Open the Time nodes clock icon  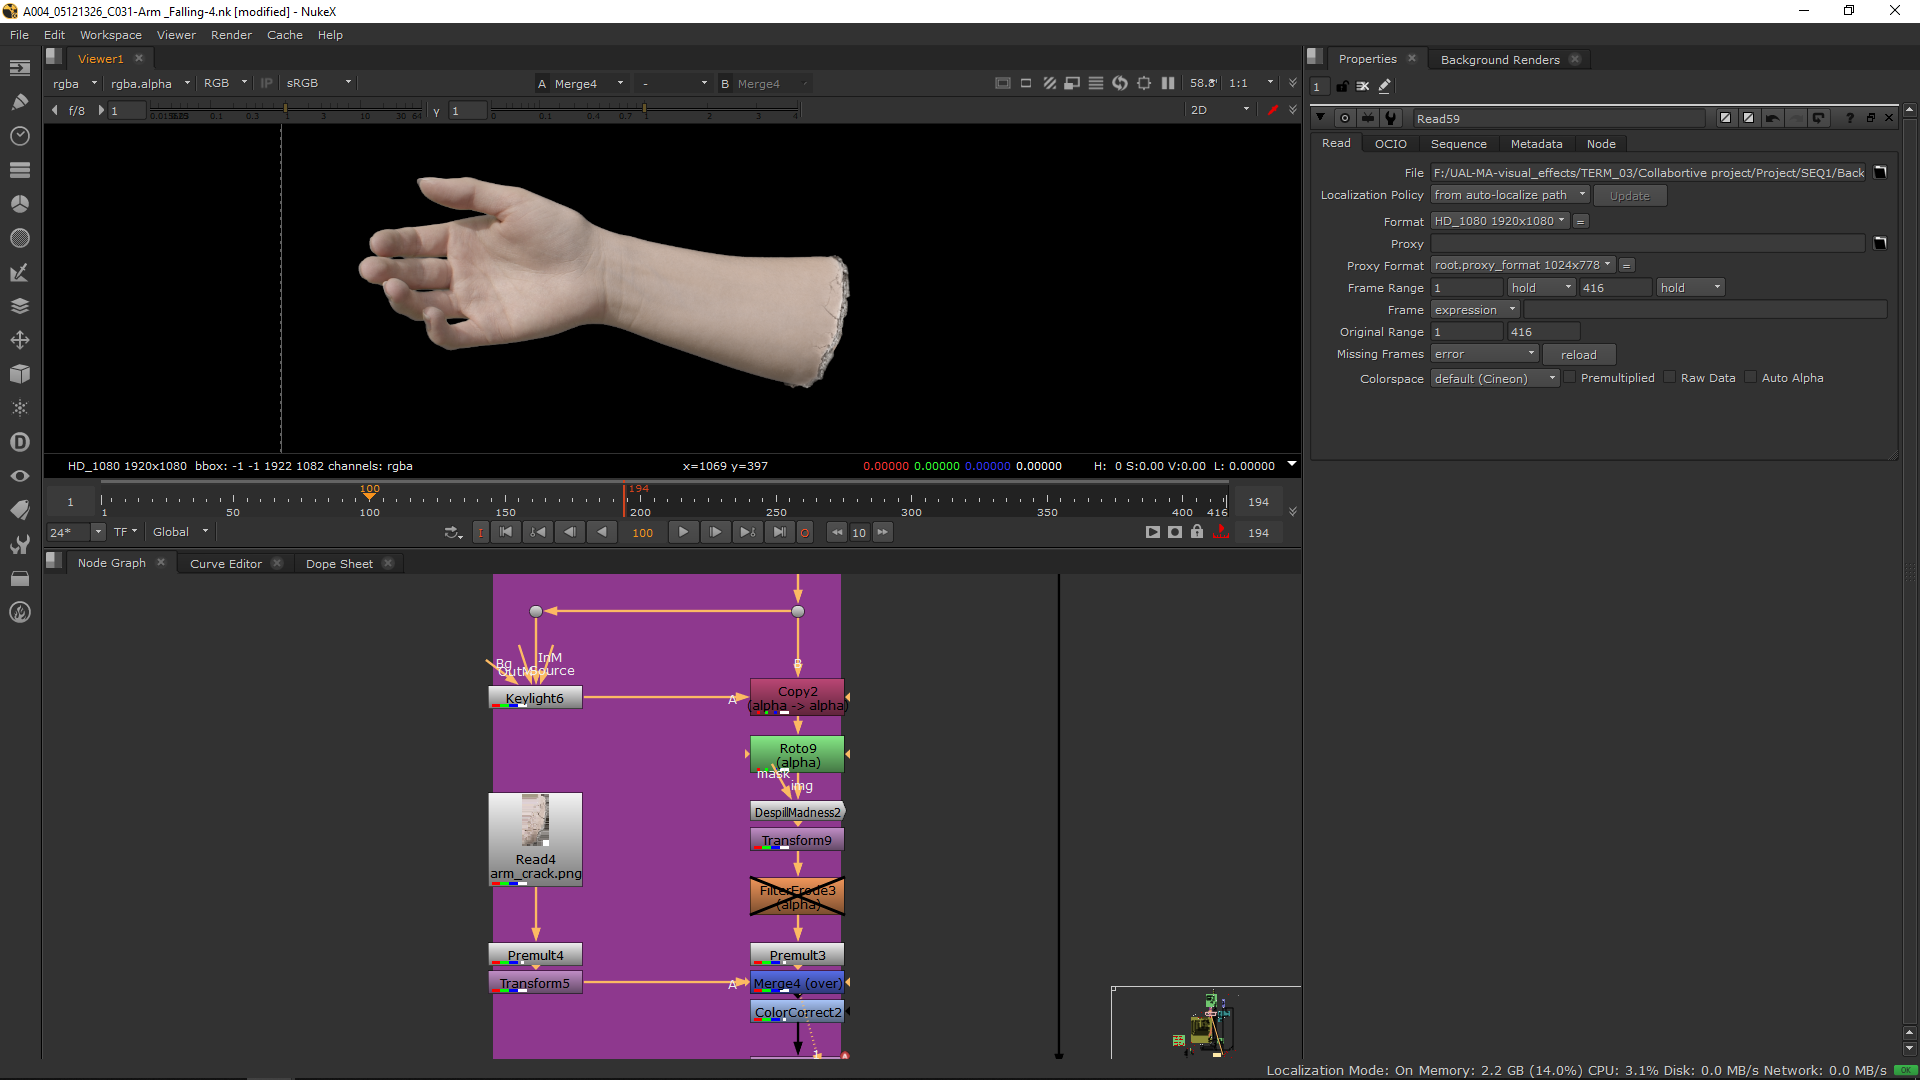coord(19,135)
